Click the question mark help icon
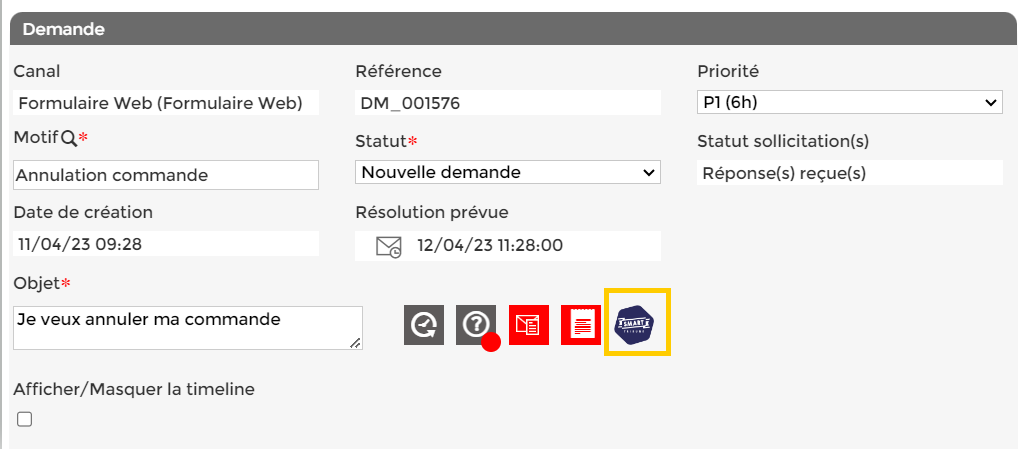 [476, 324]
